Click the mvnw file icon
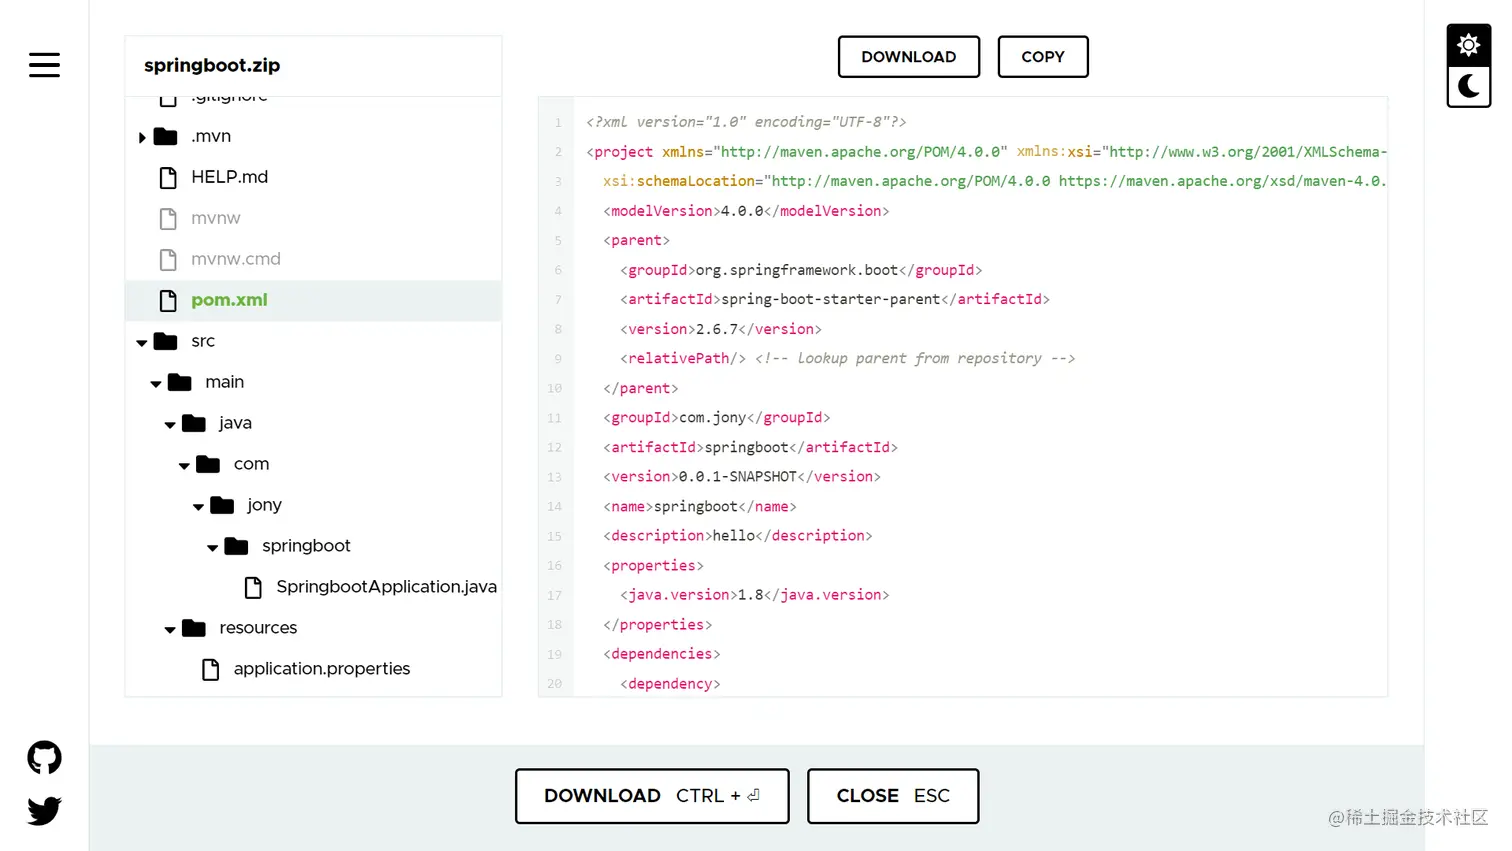1512x851 pixels. coord(168,219)
